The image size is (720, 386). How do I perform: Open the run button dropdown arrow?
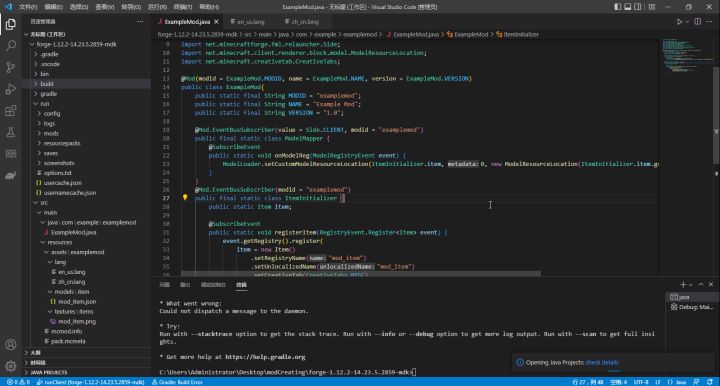(x=687, y=22)
